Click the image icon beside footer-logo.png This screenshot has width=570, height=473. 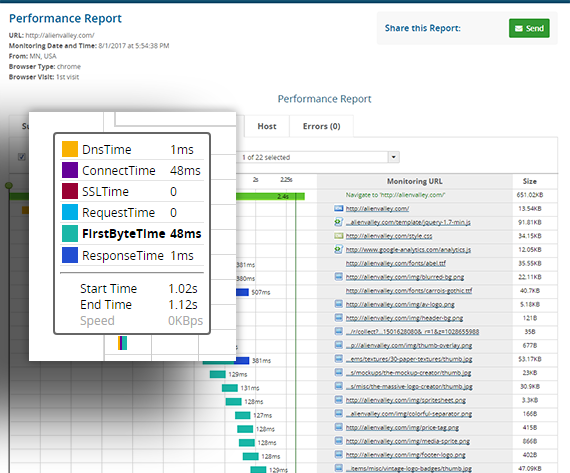click(338, 454)
